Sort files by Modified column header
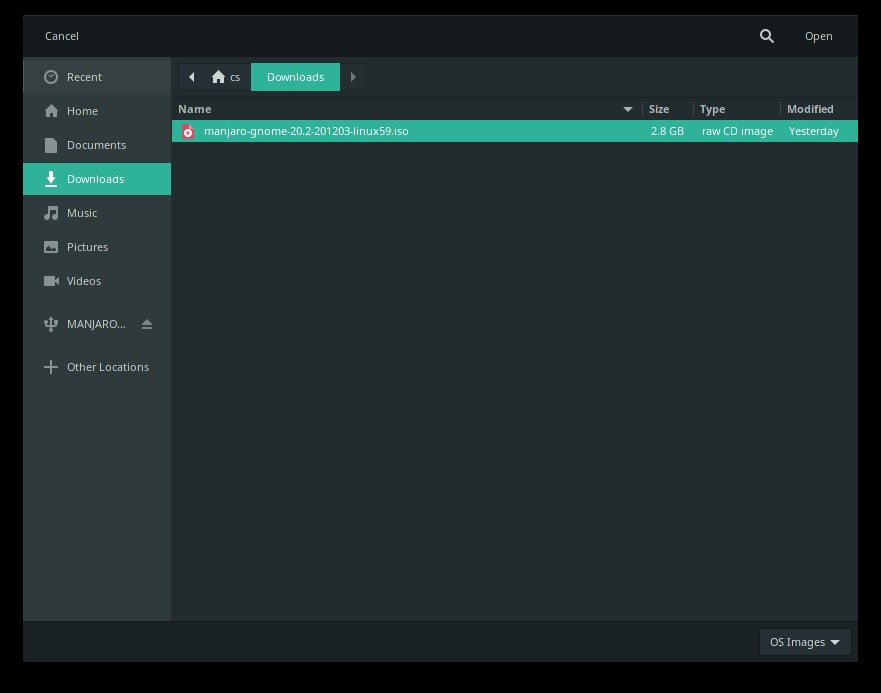This screenshot has width=881, height=693. click(819, 109)
